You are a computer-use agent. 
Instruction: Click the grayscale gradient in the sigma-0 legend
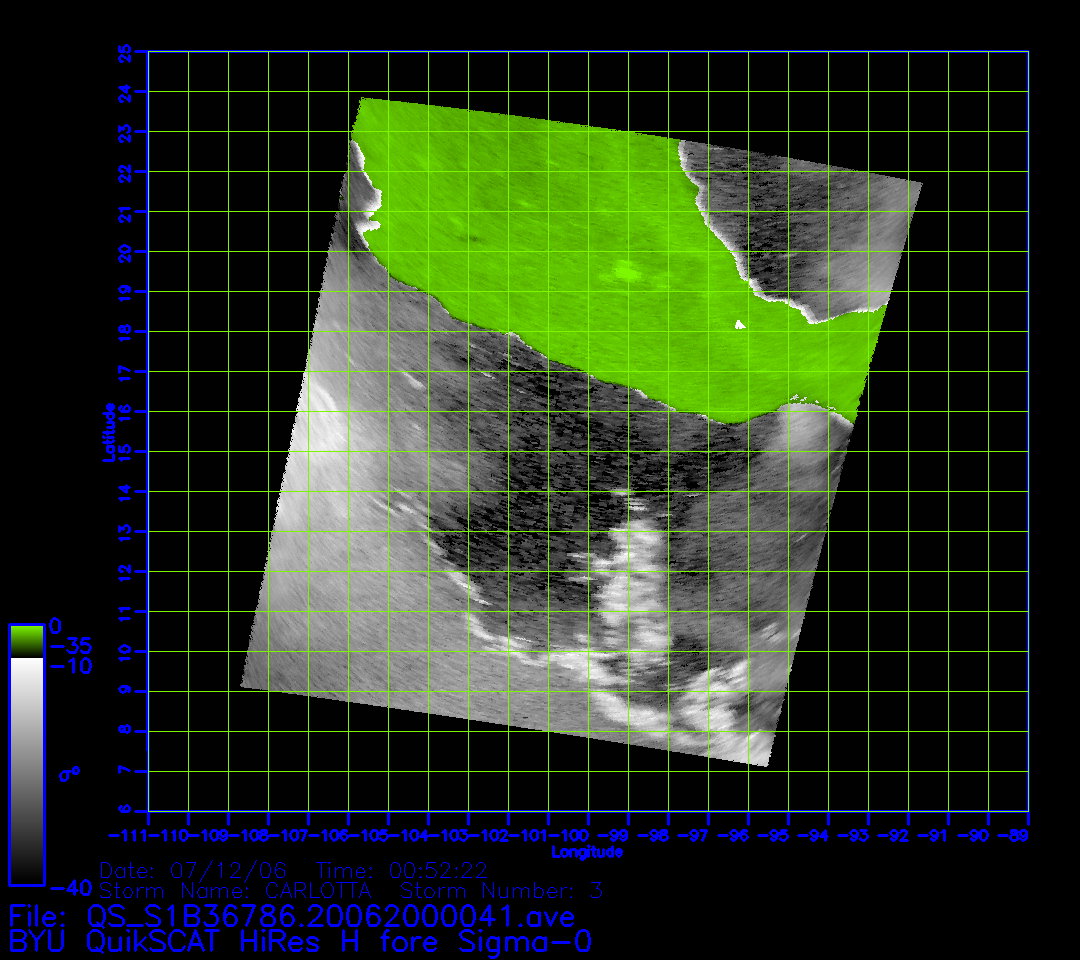26,770
